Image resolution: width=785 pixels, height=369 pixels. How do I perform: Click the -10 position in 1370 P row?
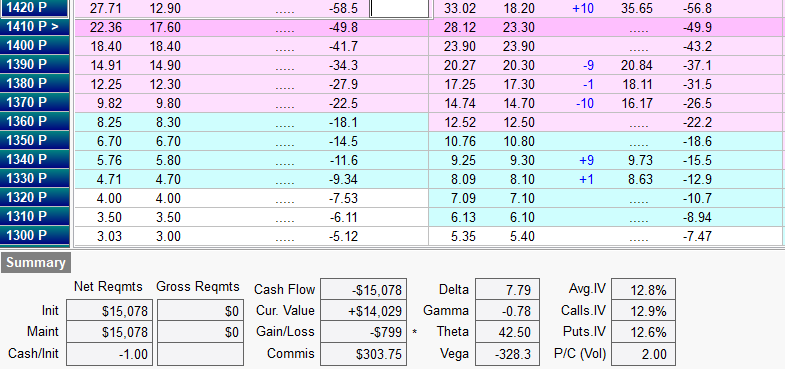584,104
